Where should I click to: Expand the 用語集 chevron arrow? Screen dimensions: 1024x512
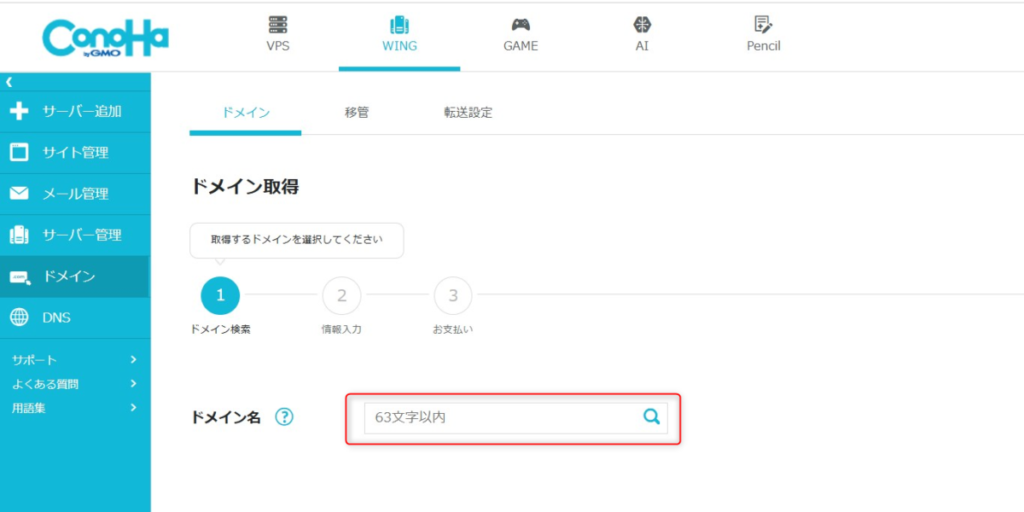[133, 408]
